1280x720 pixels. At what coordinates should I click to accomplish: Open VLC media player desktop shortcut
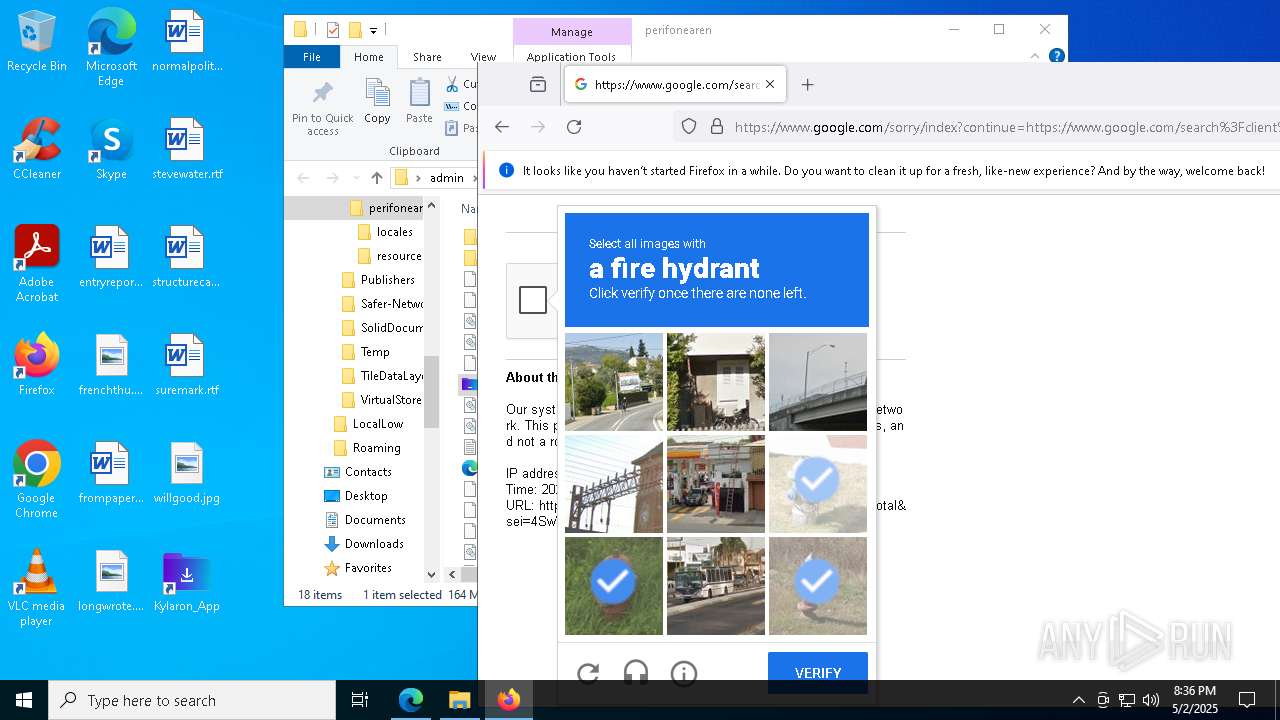coord(37,588)
